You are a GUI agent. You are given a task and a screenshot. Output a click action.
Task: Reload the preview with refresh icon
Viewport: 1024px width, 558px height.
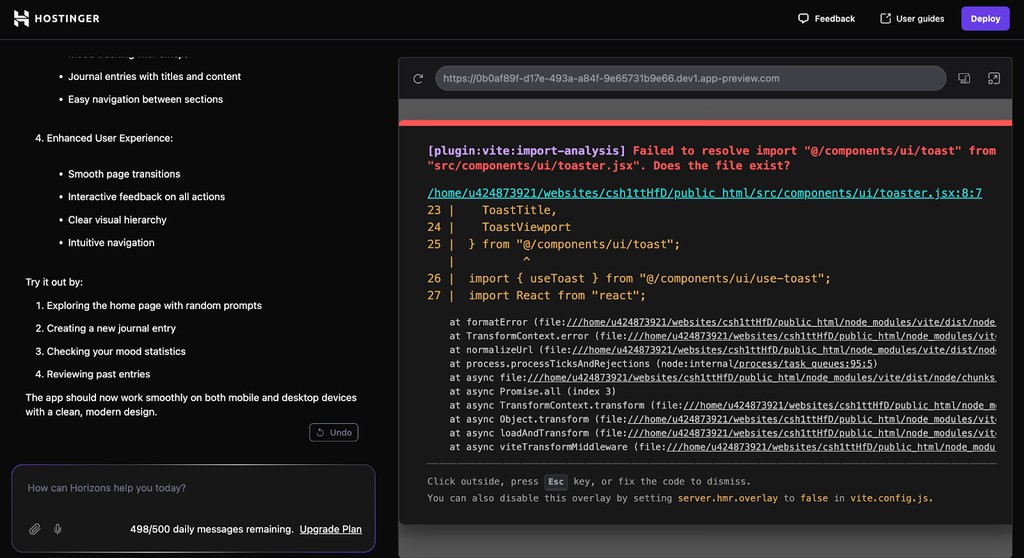(x=418, y=78)
